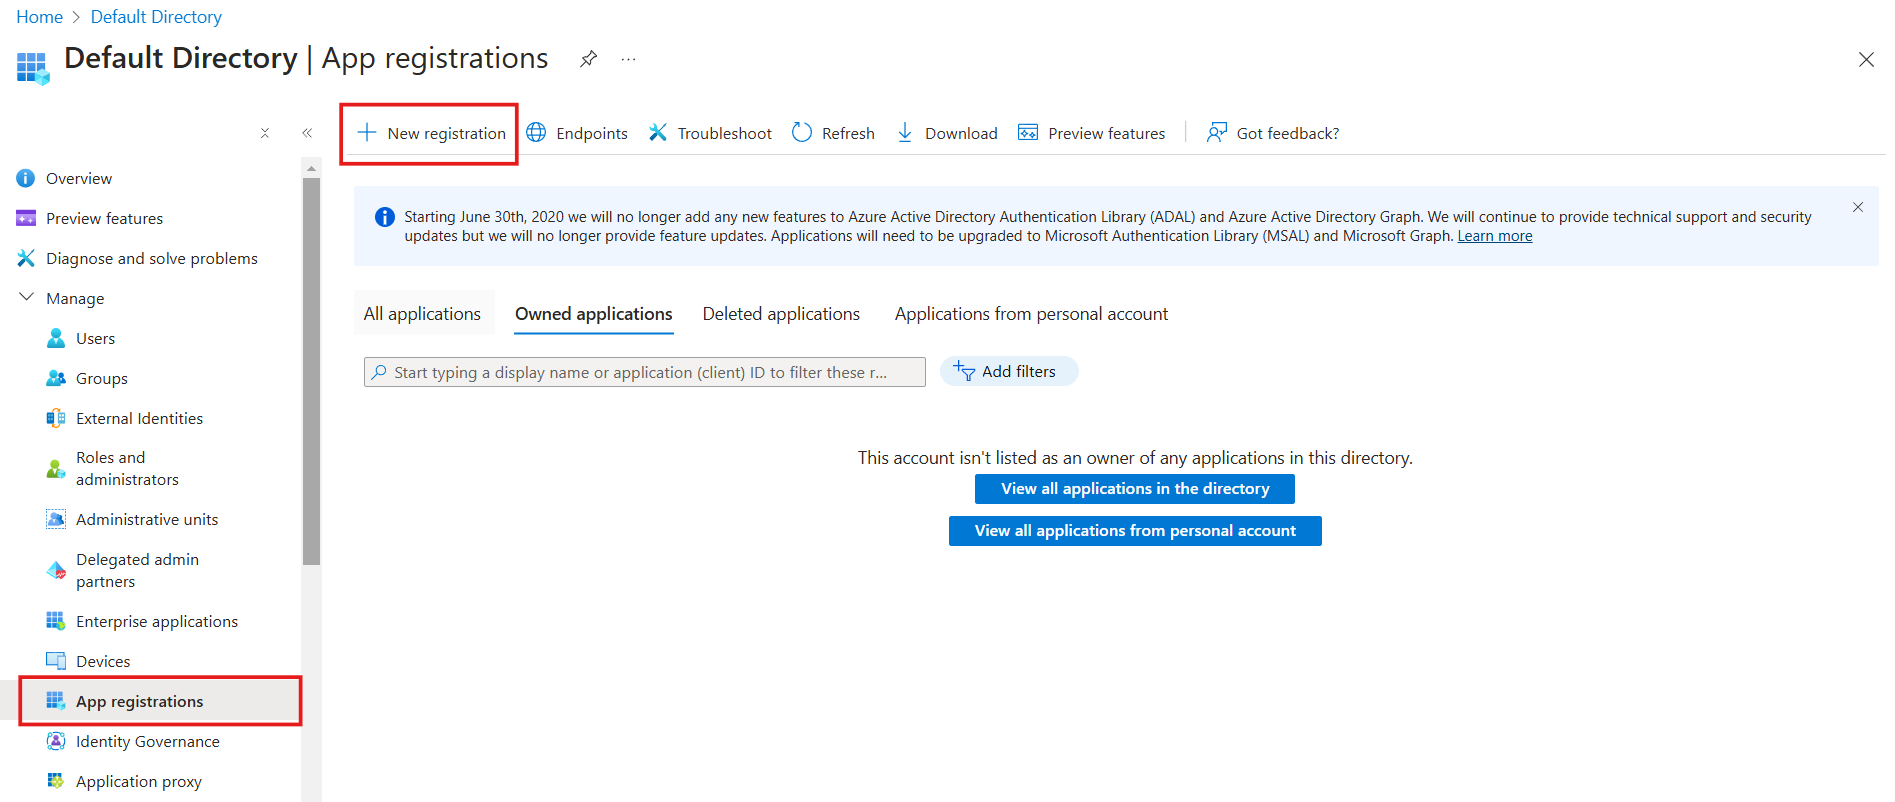
Task: Click Add filters button
Action: click(1008, 372)
